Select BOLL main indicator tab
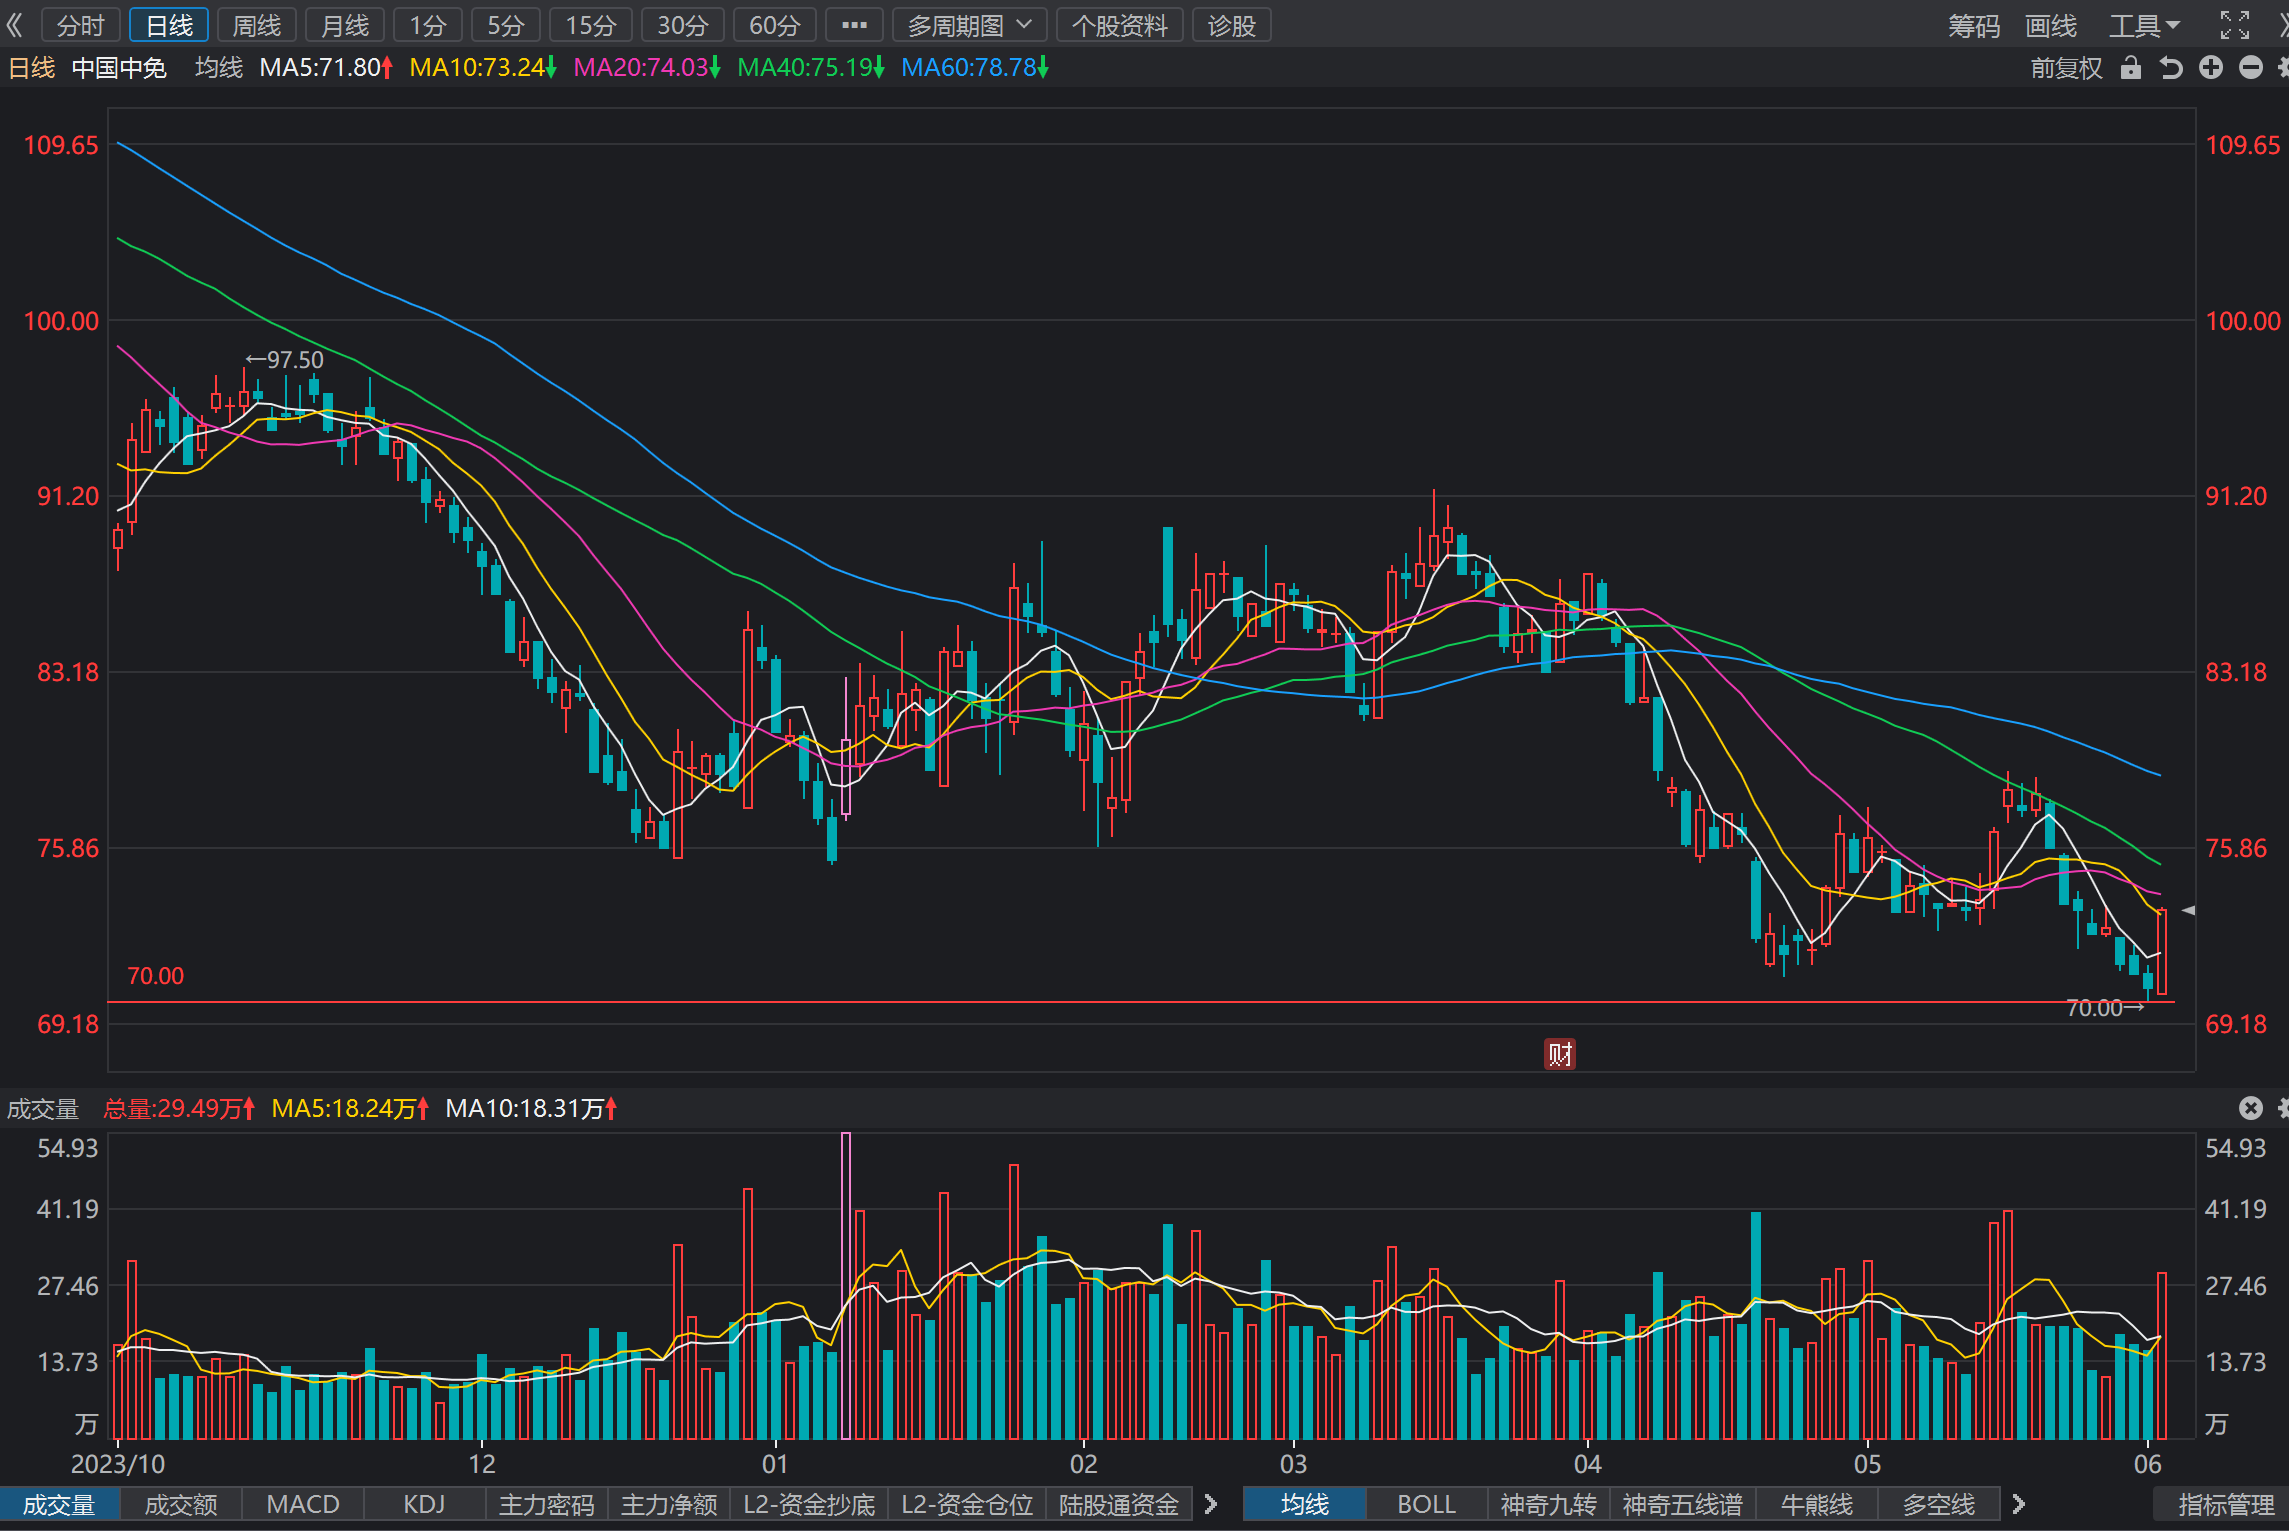Screen dimensions: 2289x1531 1427,1504
